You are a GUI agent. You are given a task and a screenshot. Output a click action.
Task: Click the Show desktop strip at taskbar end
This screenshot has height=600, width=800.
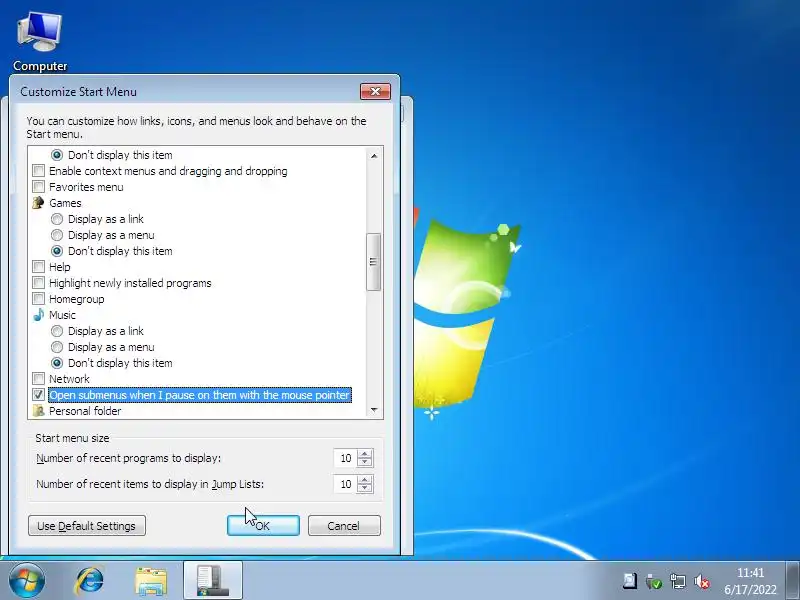(792, 581)
